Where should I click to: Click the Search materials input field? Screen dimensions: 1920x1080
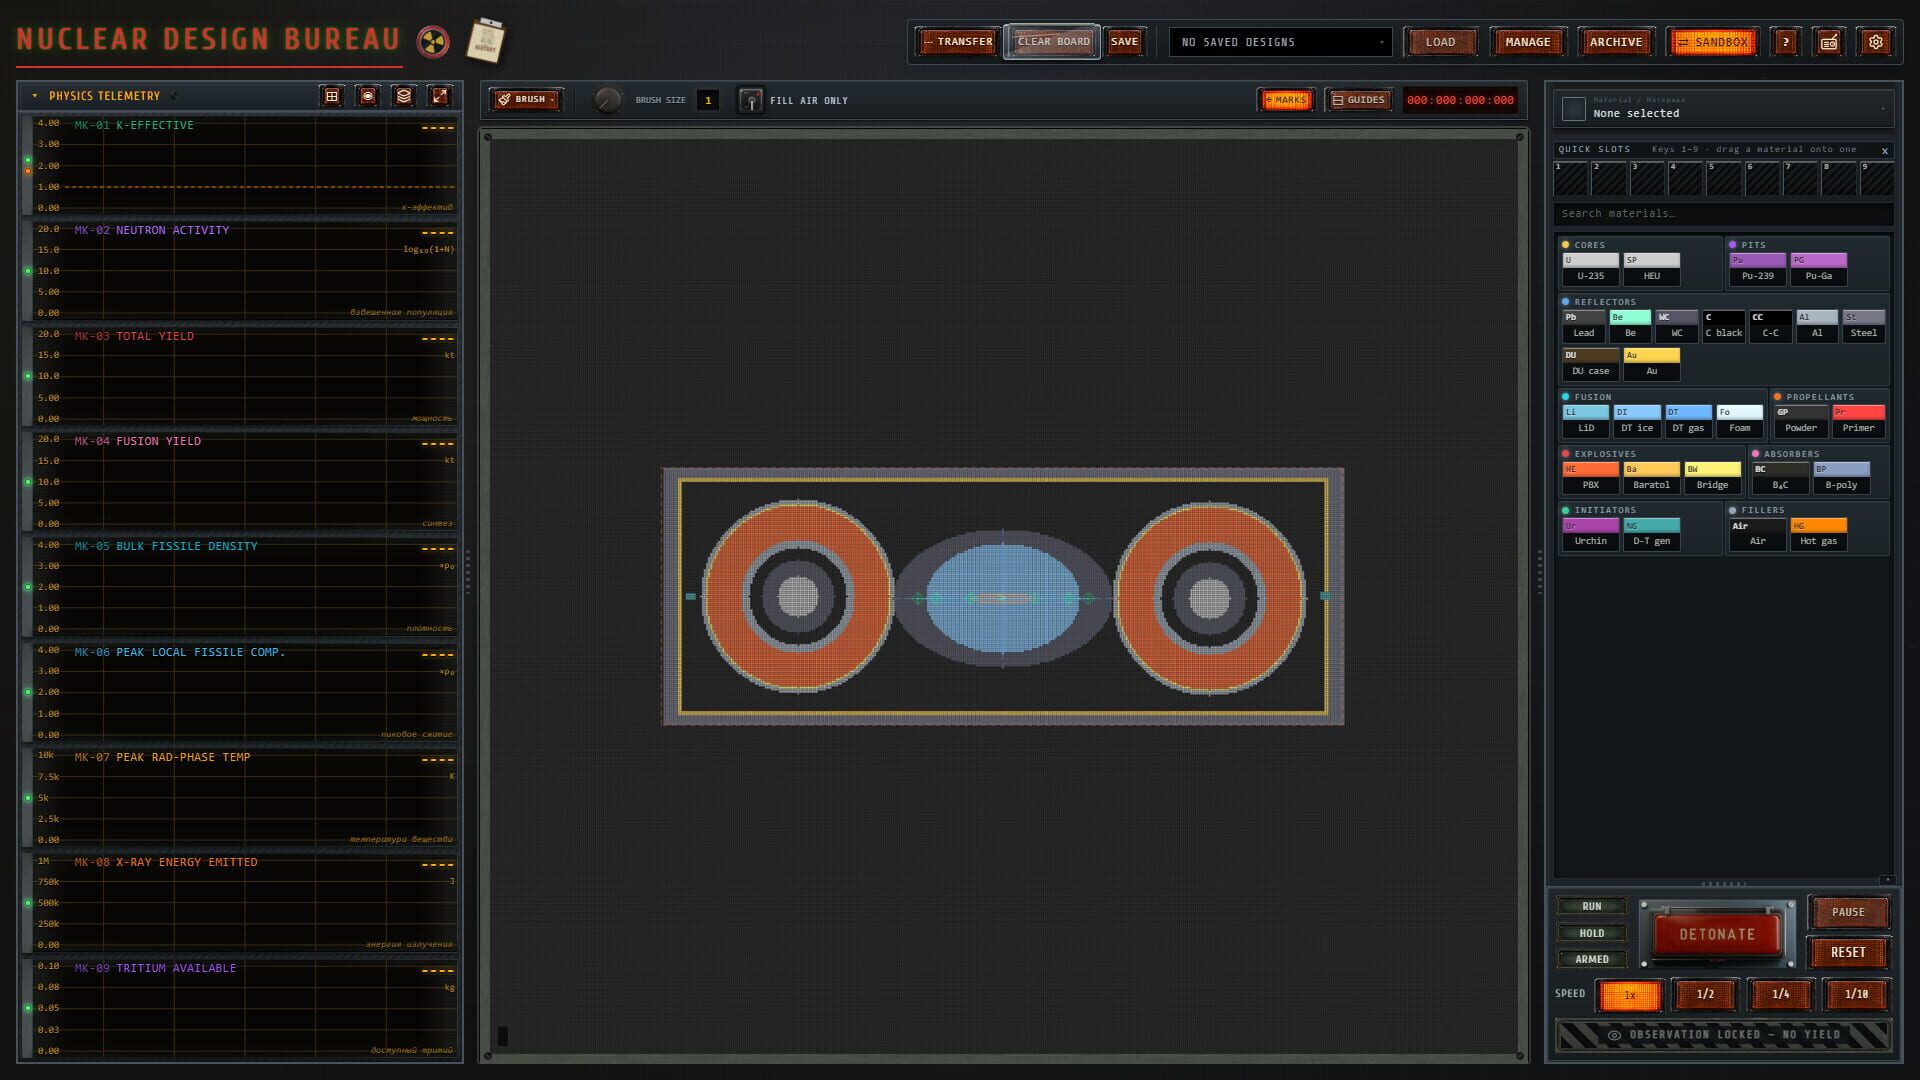pyautogui.click(x=1723, y=213)
